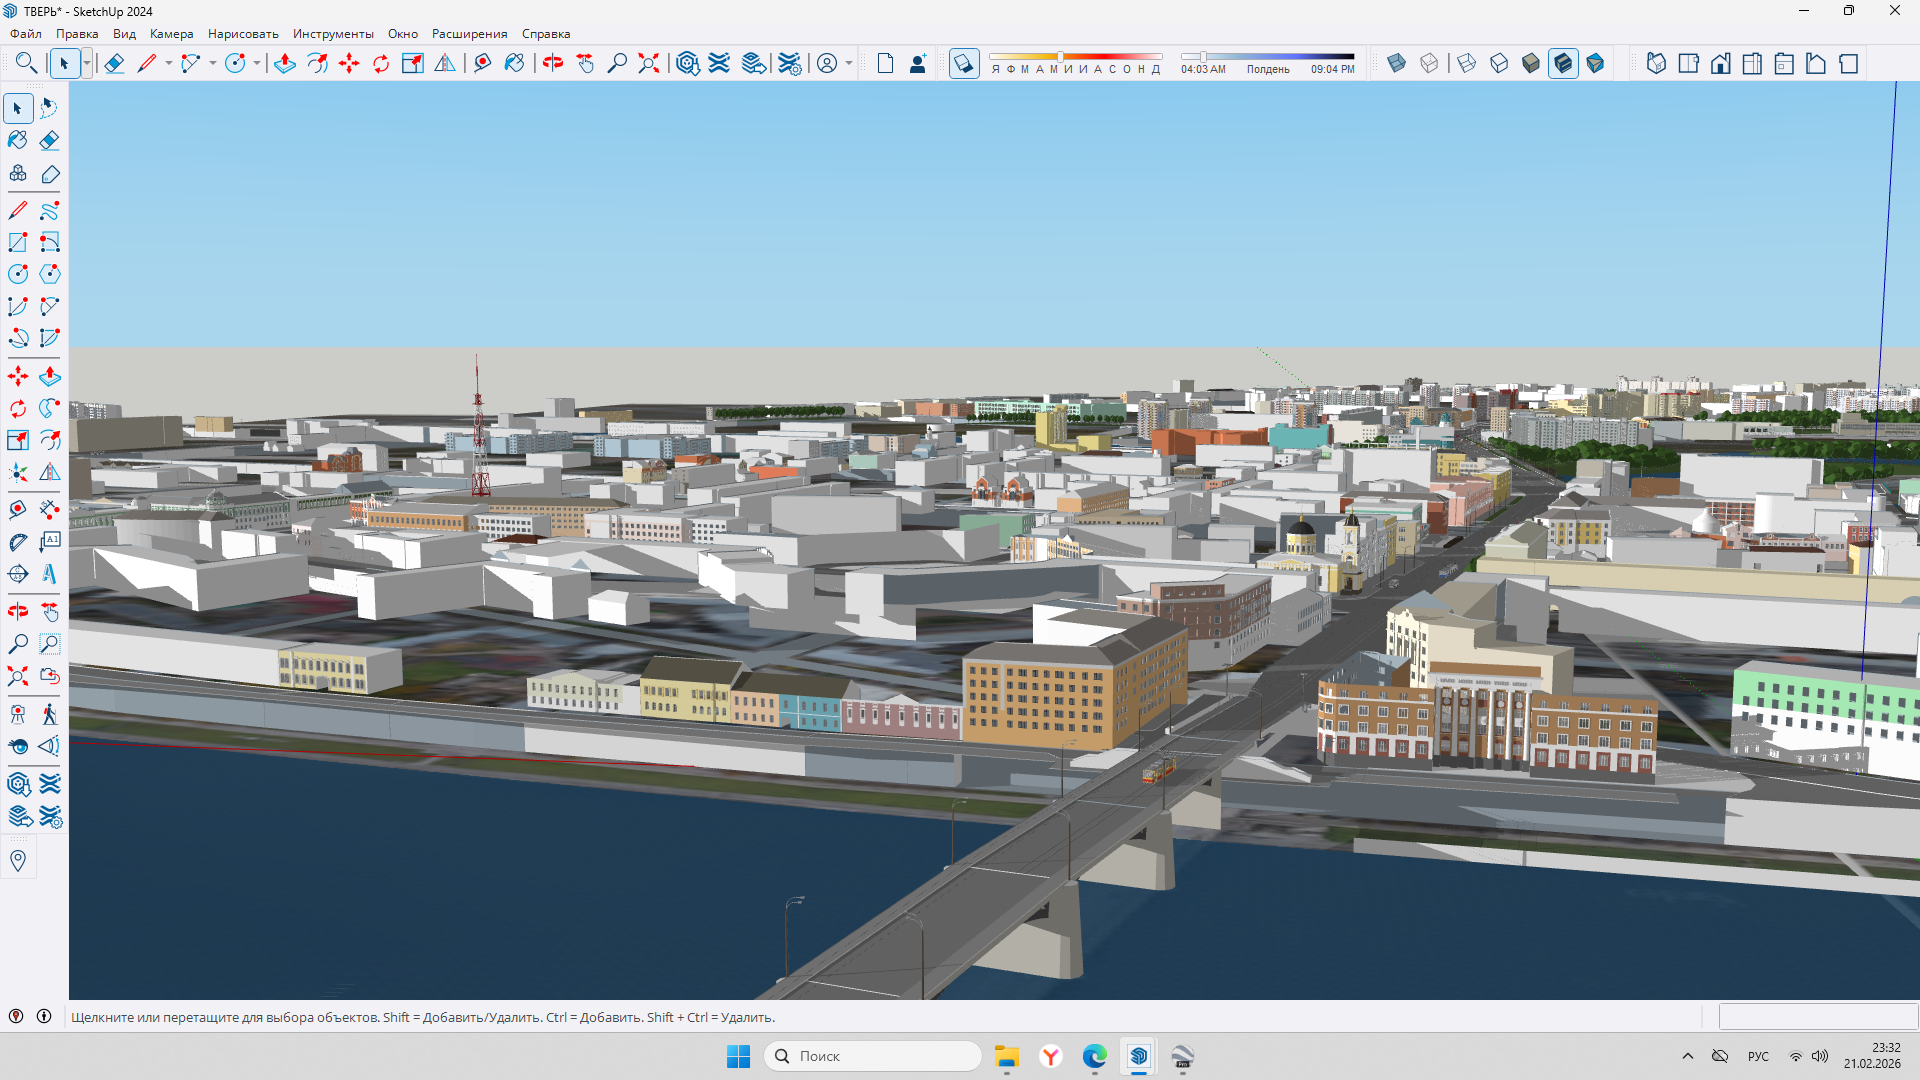1920x1080 pixels.
Task: Open the 3D Warehouse from top toolbar
Action: point(687,64)
